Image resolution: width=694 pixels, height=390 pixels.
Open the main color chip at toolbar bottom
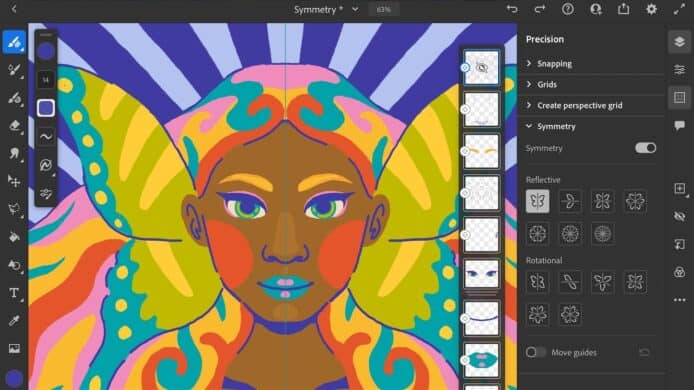[x=14, y=379]
